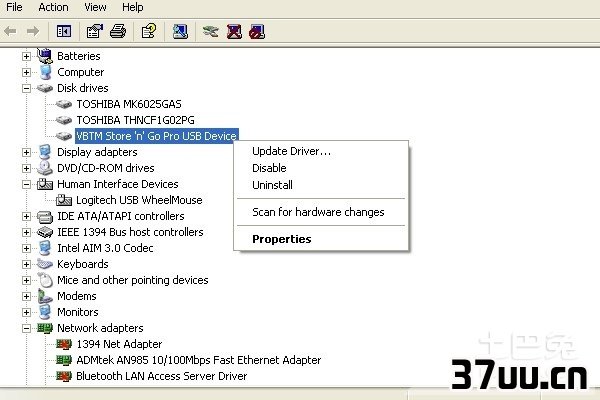Click Scan for hardware changes toolbar icon
The width and height of the screenshot is (600, 400).
180,31
